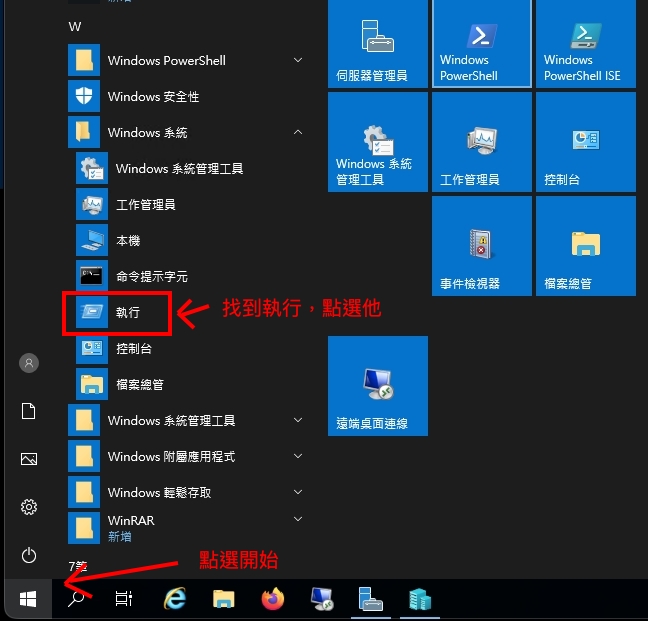Click the Windows Start button
This screenshot has width=648, height=621.
28,598
